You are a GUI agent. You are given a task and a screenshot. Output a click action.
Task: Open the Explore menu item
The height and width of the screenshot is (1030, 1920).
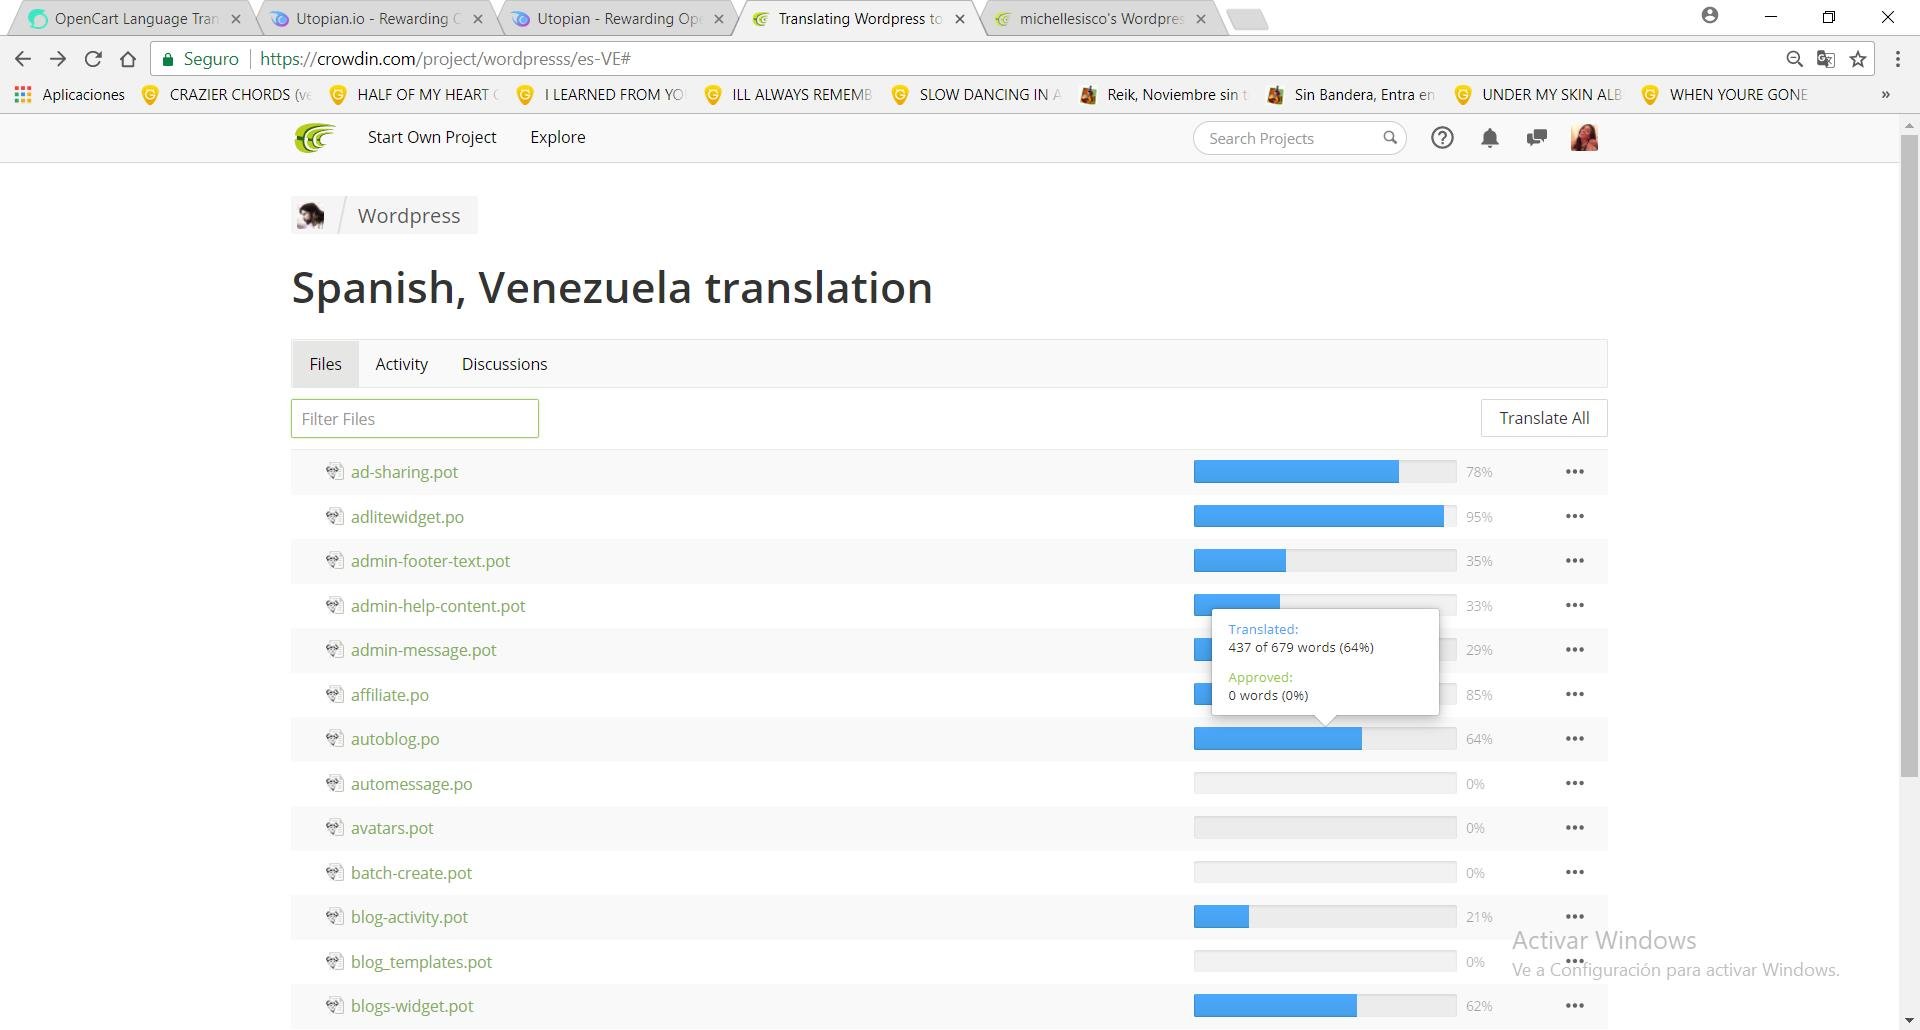tap(557, 138)
